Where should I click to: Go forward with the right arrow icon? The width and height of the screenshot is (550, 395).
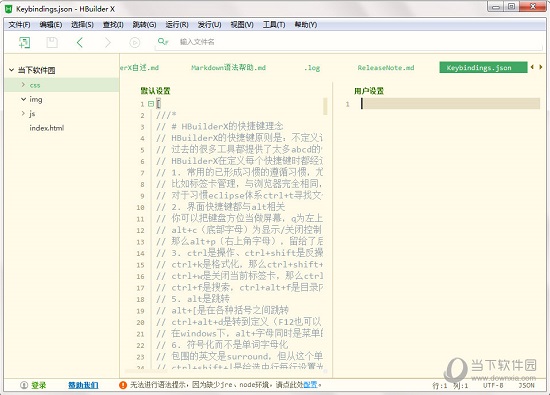point(107,42)
